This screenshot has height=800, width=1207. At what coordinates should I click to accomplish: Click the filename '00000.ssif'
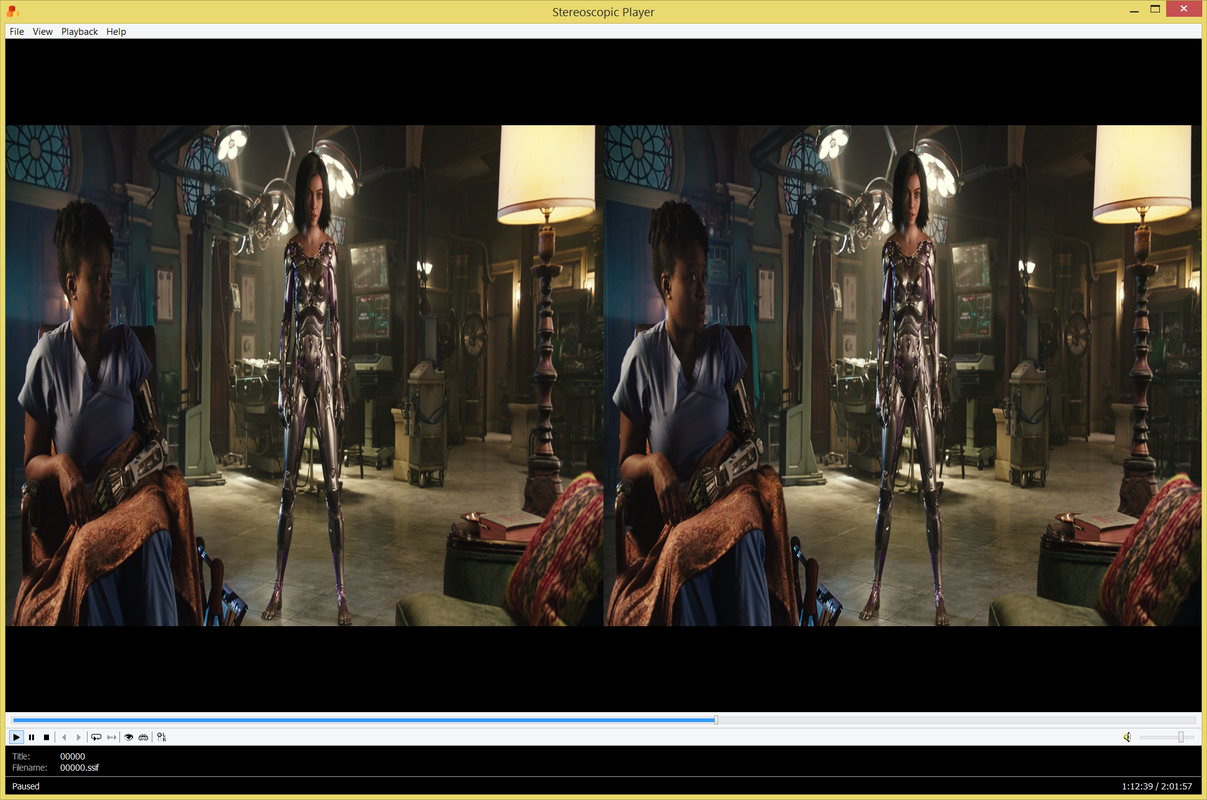(79, 767)
